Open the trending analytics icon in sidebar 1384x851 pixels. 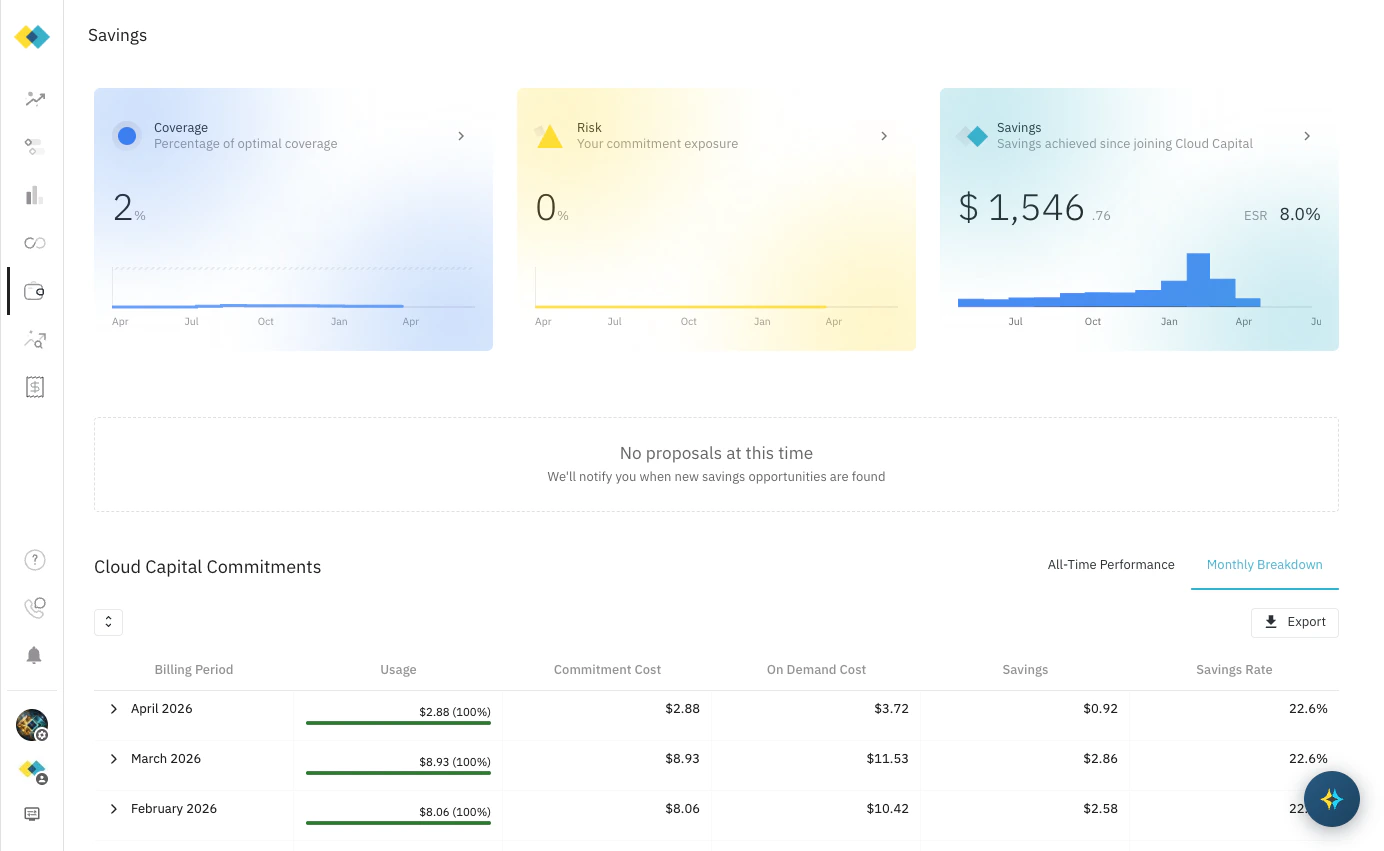click(x=35, y=99)
